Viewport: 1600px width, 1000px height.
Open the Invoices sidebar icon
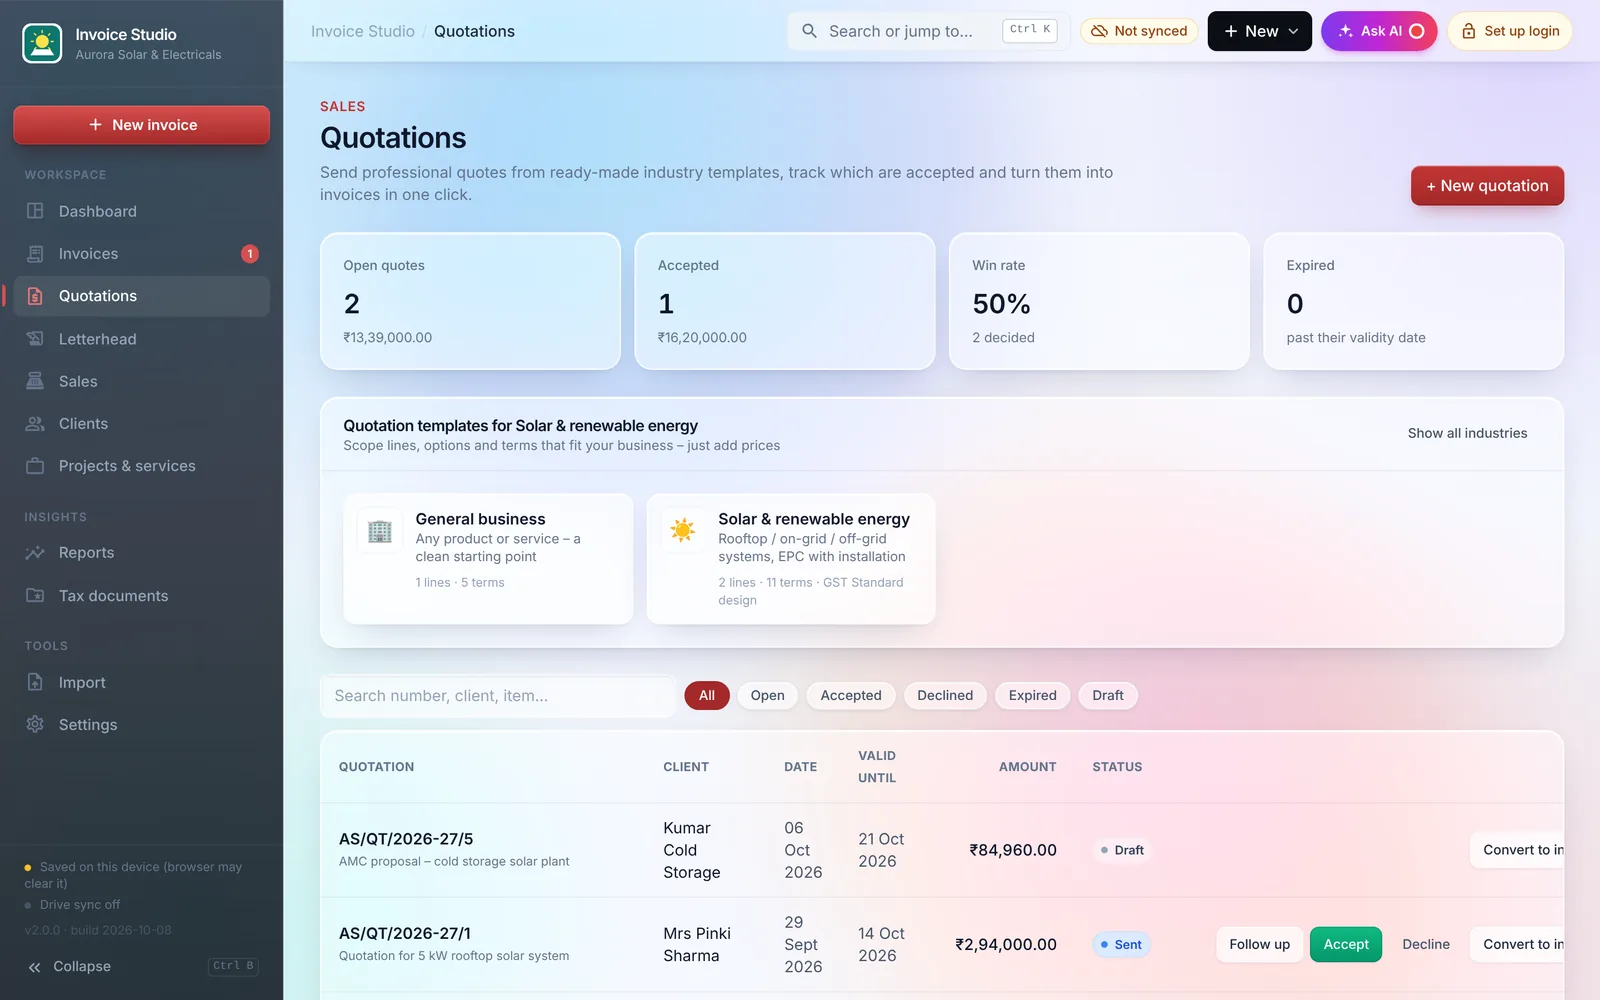(x=35, y=254)
